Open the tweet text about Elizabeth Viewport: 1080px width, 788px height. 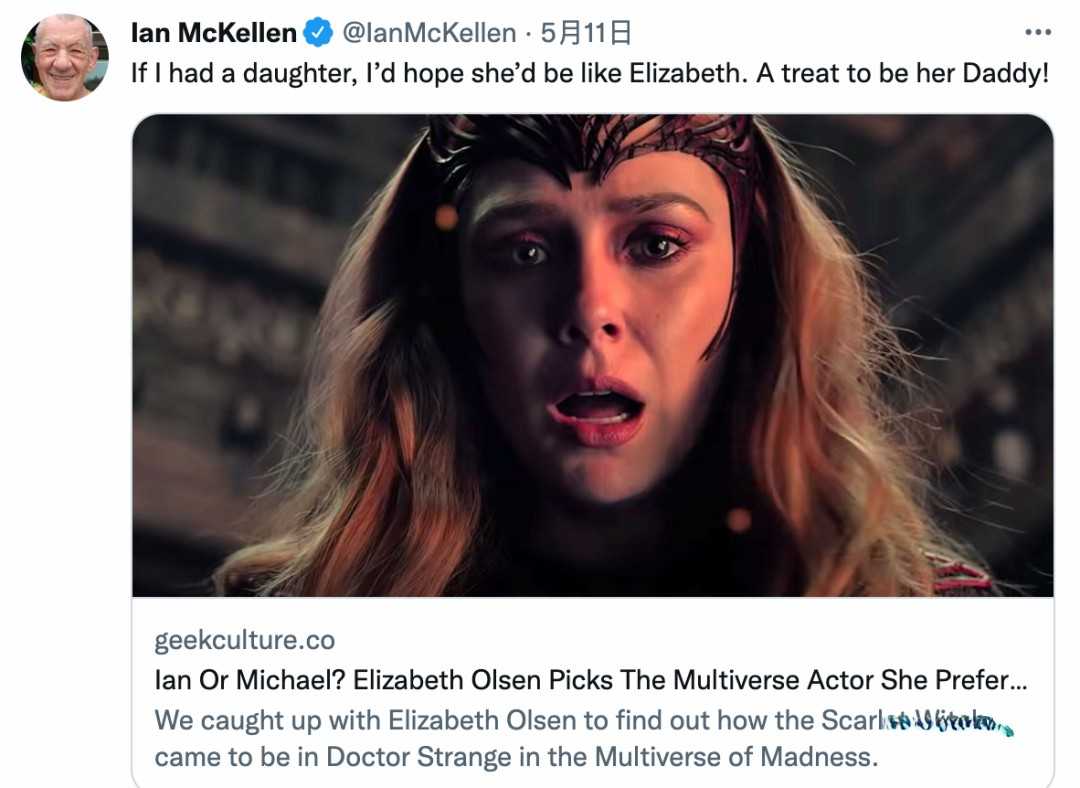point(590,73)
